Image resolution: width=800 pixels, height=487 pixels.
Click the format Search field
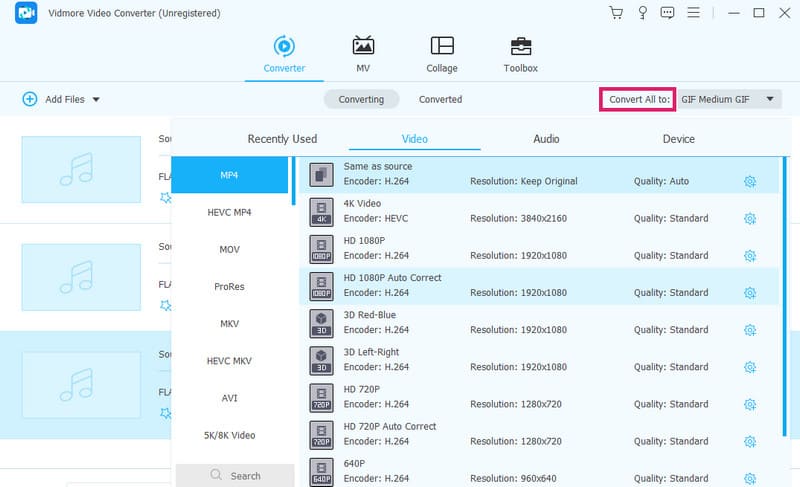point(236,476)
